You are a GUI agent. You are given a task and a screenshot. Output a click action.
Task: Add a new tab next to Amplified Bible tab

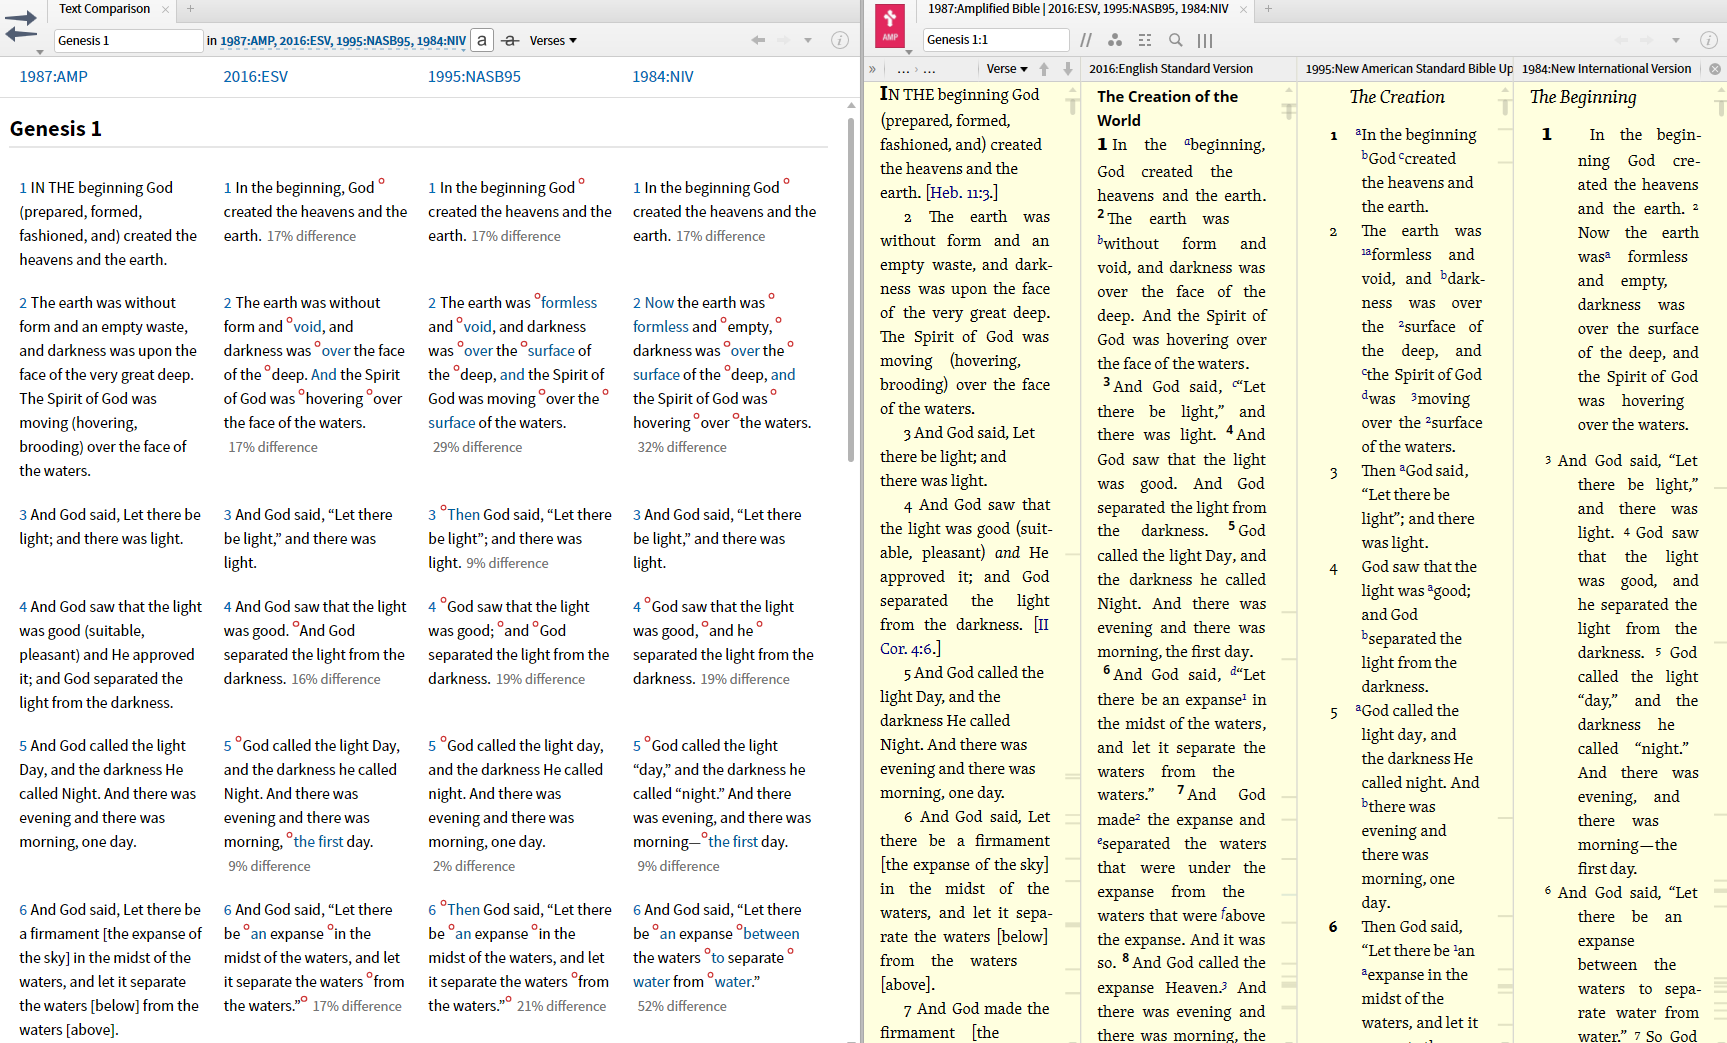point(1267,9)
